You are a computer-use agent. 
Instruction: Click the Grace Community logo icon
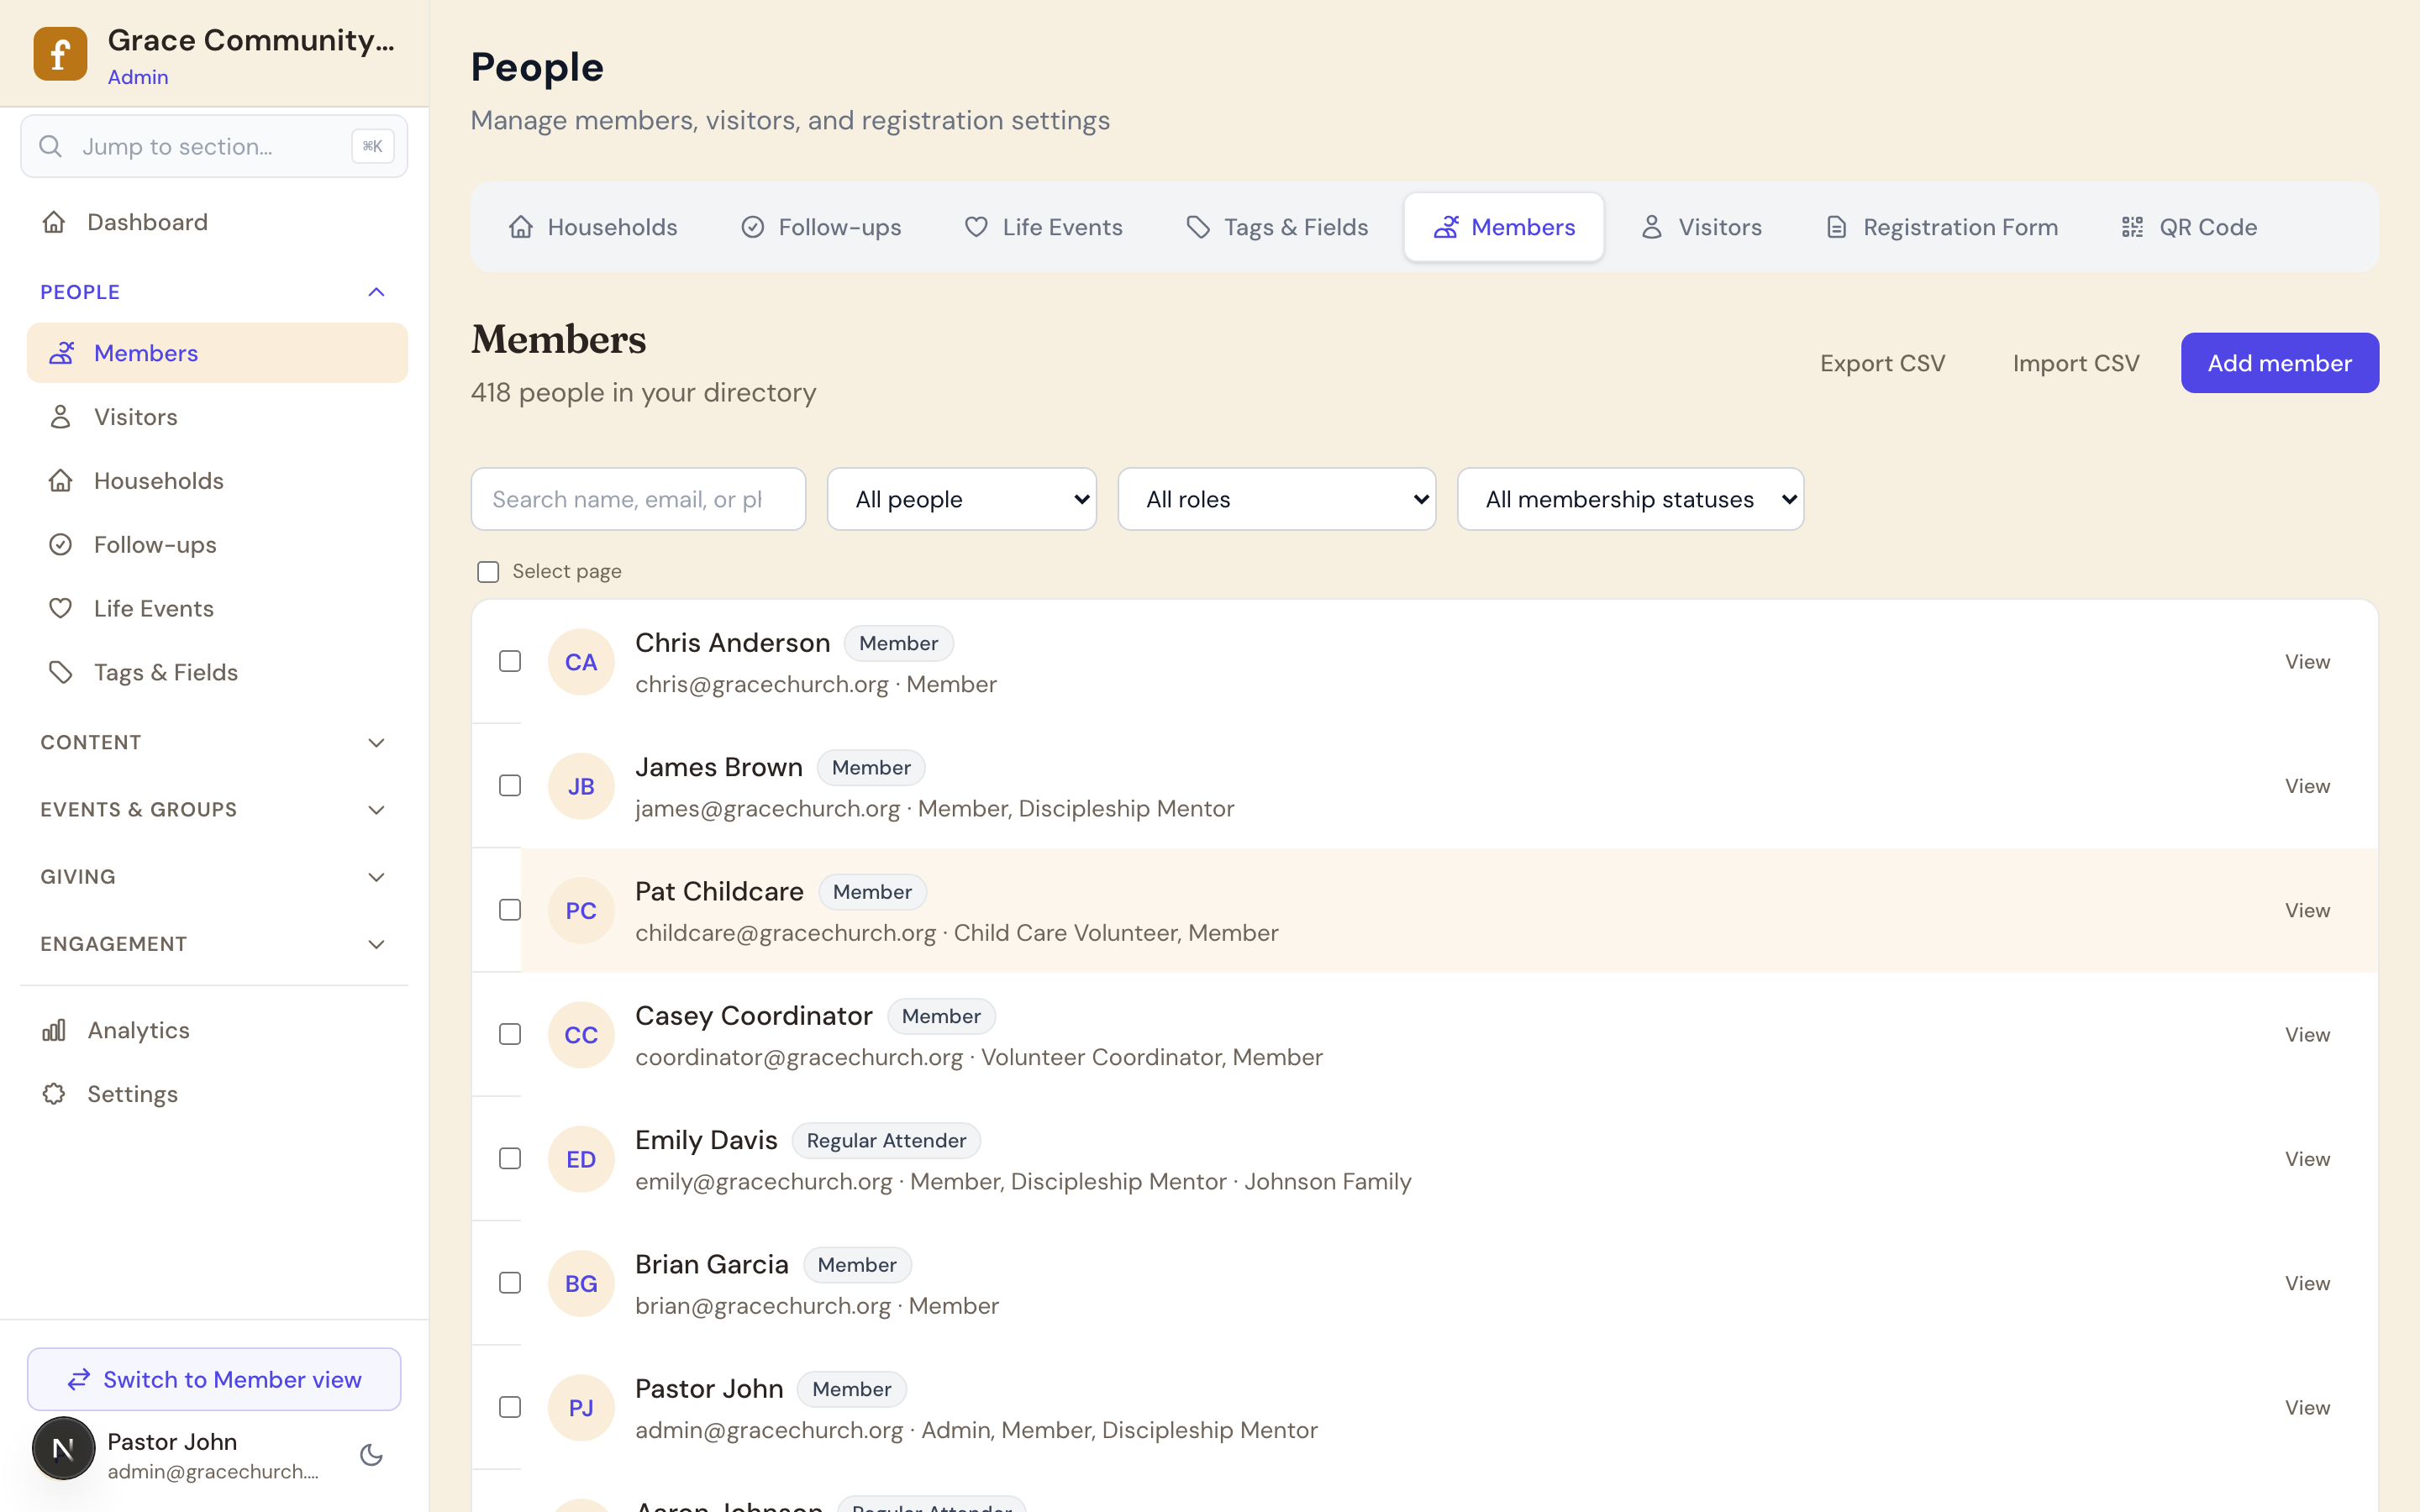[x=60, y=54]
